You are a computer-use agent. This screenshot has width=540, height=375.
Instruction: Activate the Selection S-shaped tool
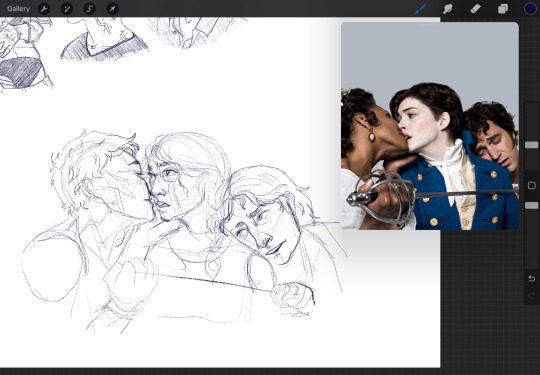click(x=90, y=9)
